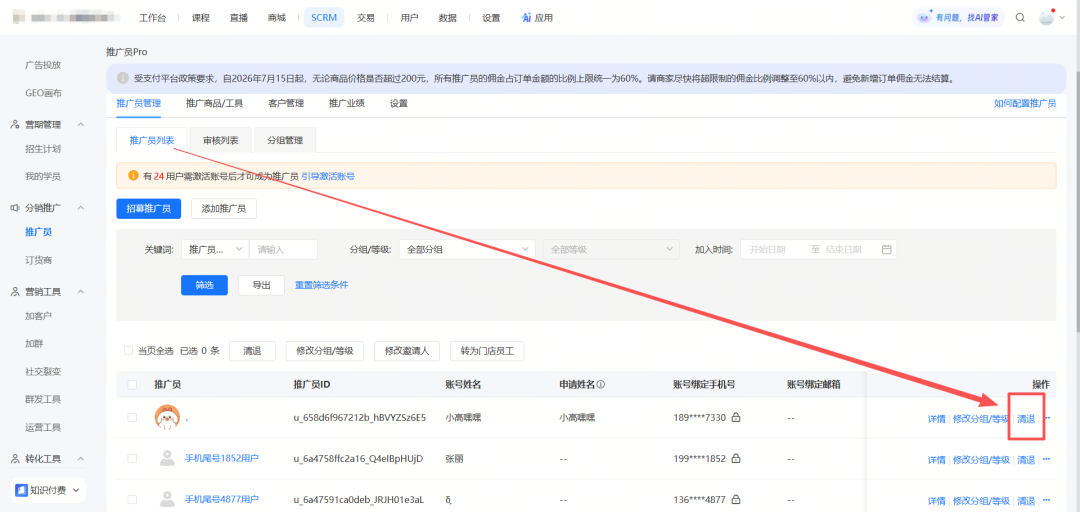Screen dimensions: 1080x512
Task: Expand the dropdown arrow beside user avatar
Action: click(1062, 18)
